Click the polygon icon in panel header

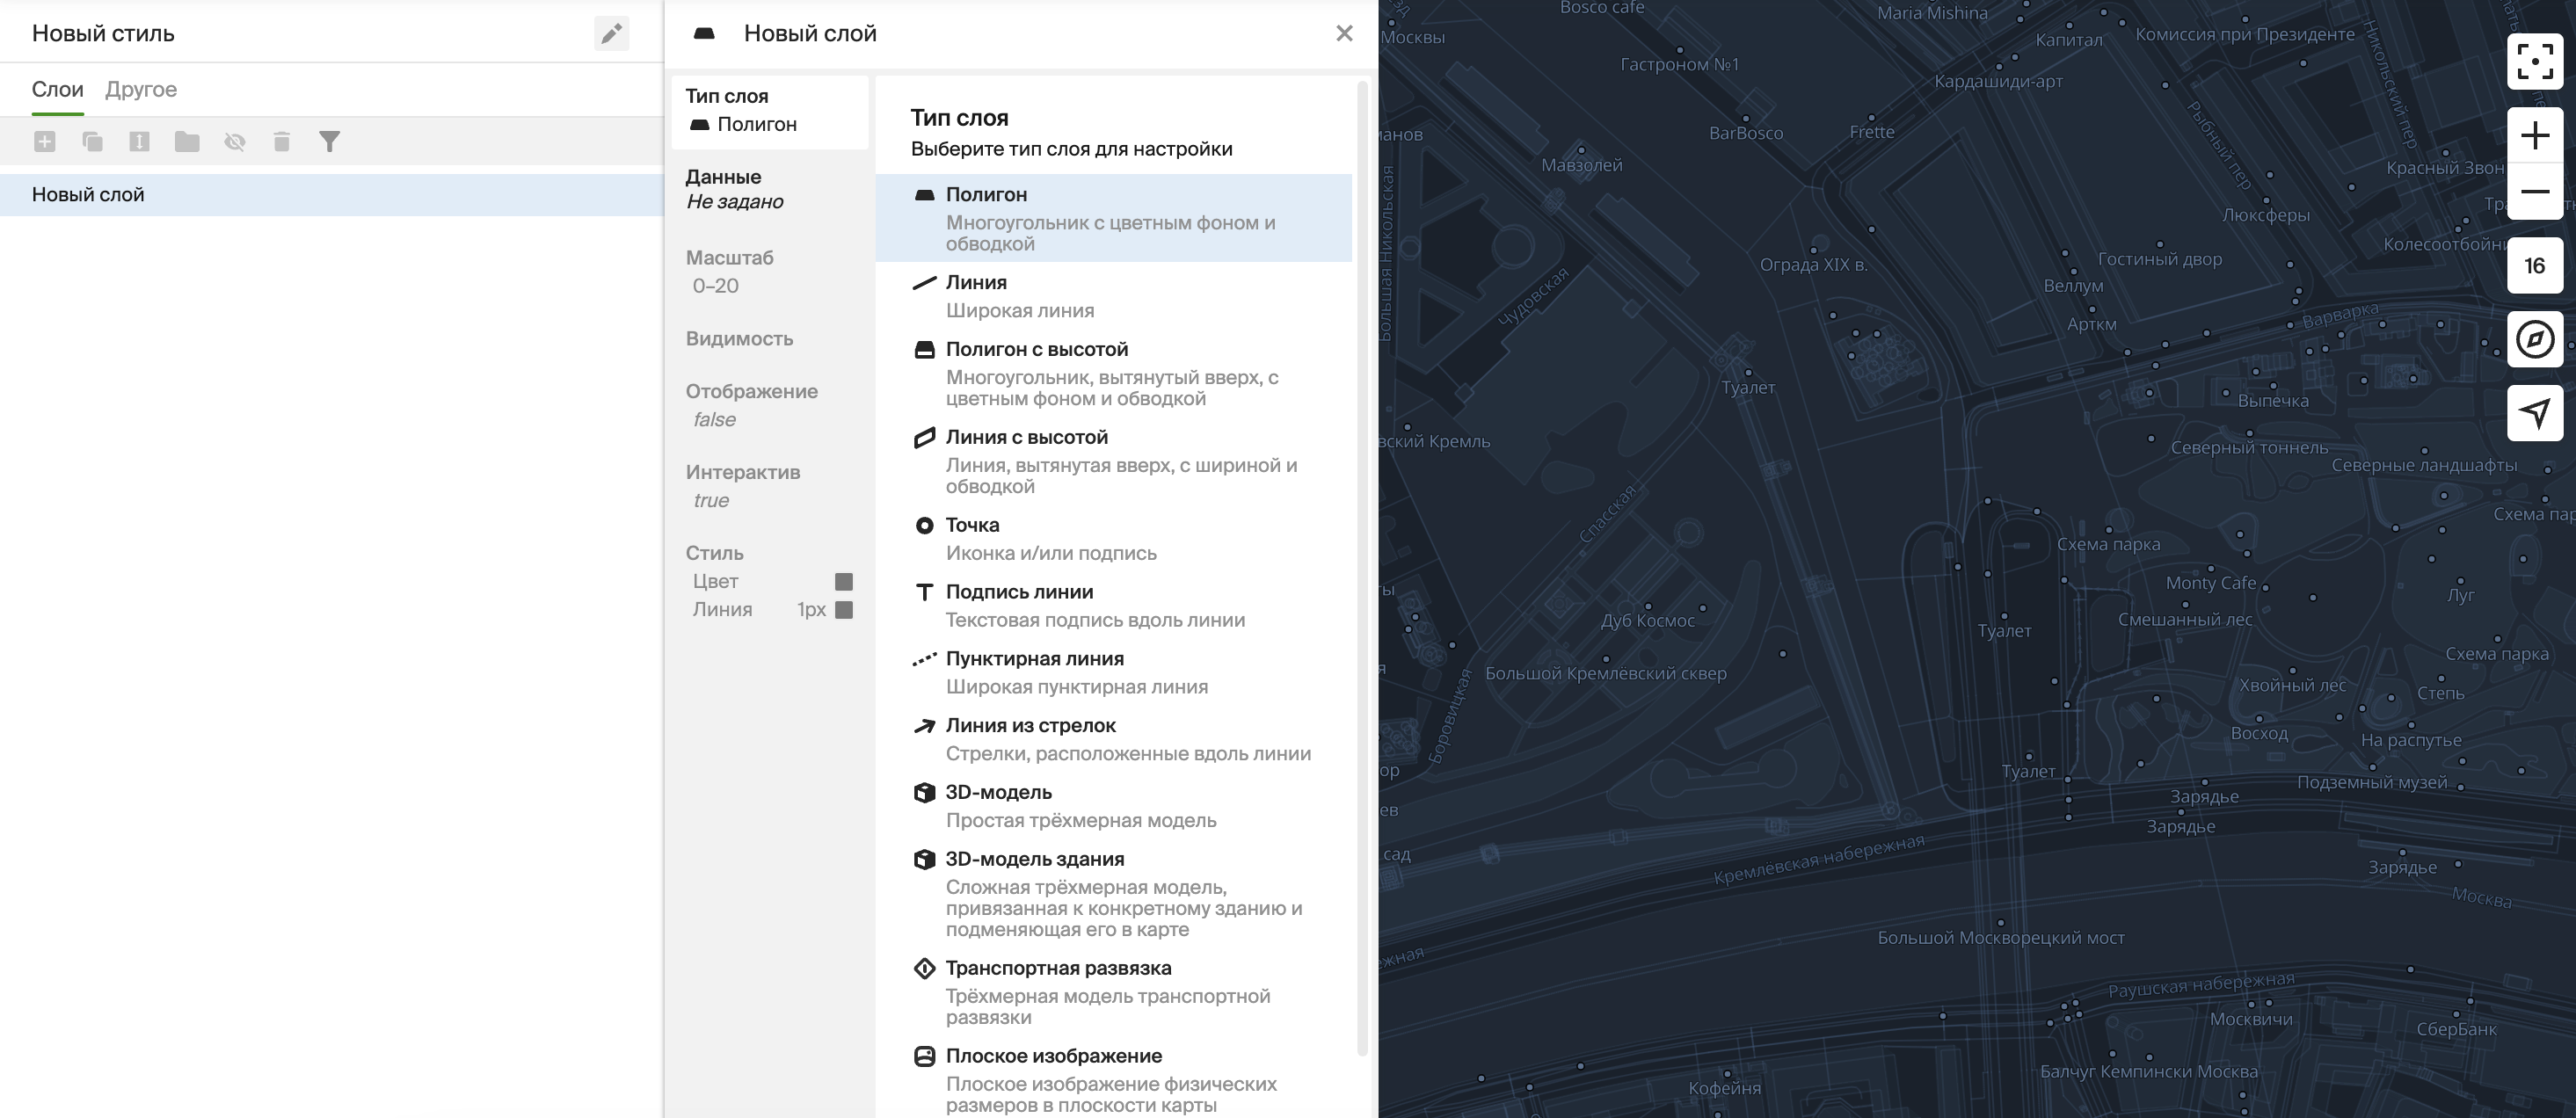pyautogui.click(x=704, y=33)
